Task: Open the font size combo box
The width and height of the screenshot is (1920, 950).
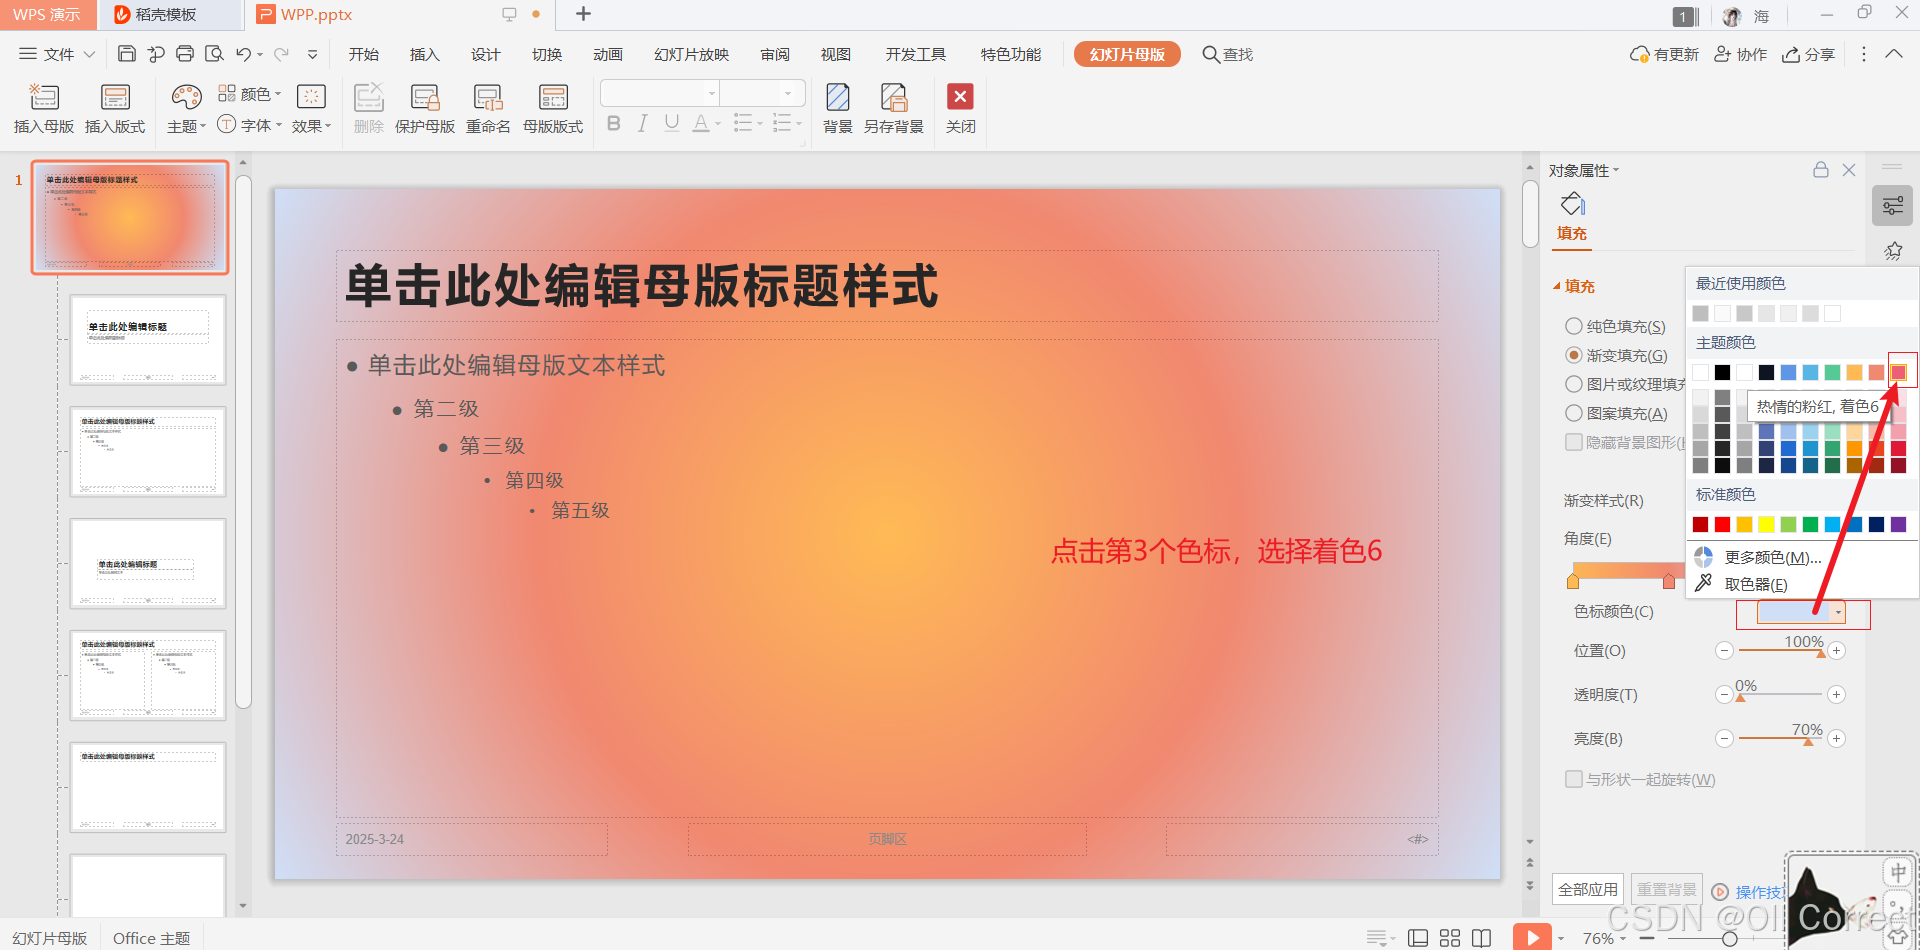Action: (x=763, y=93)
